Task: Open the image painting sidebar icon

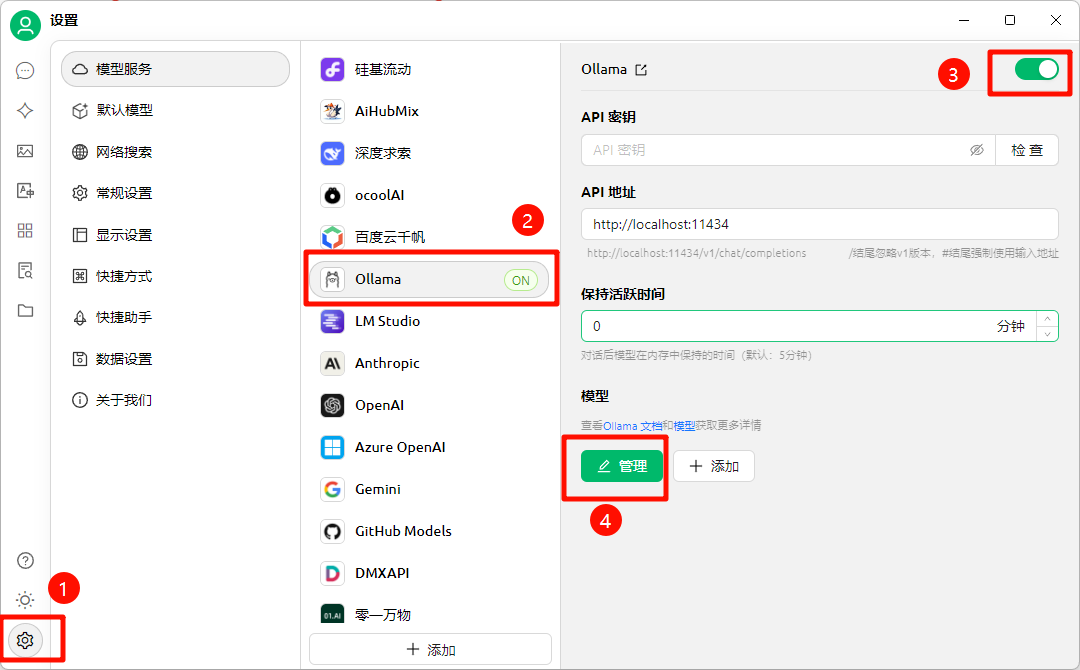Action: 25,151
